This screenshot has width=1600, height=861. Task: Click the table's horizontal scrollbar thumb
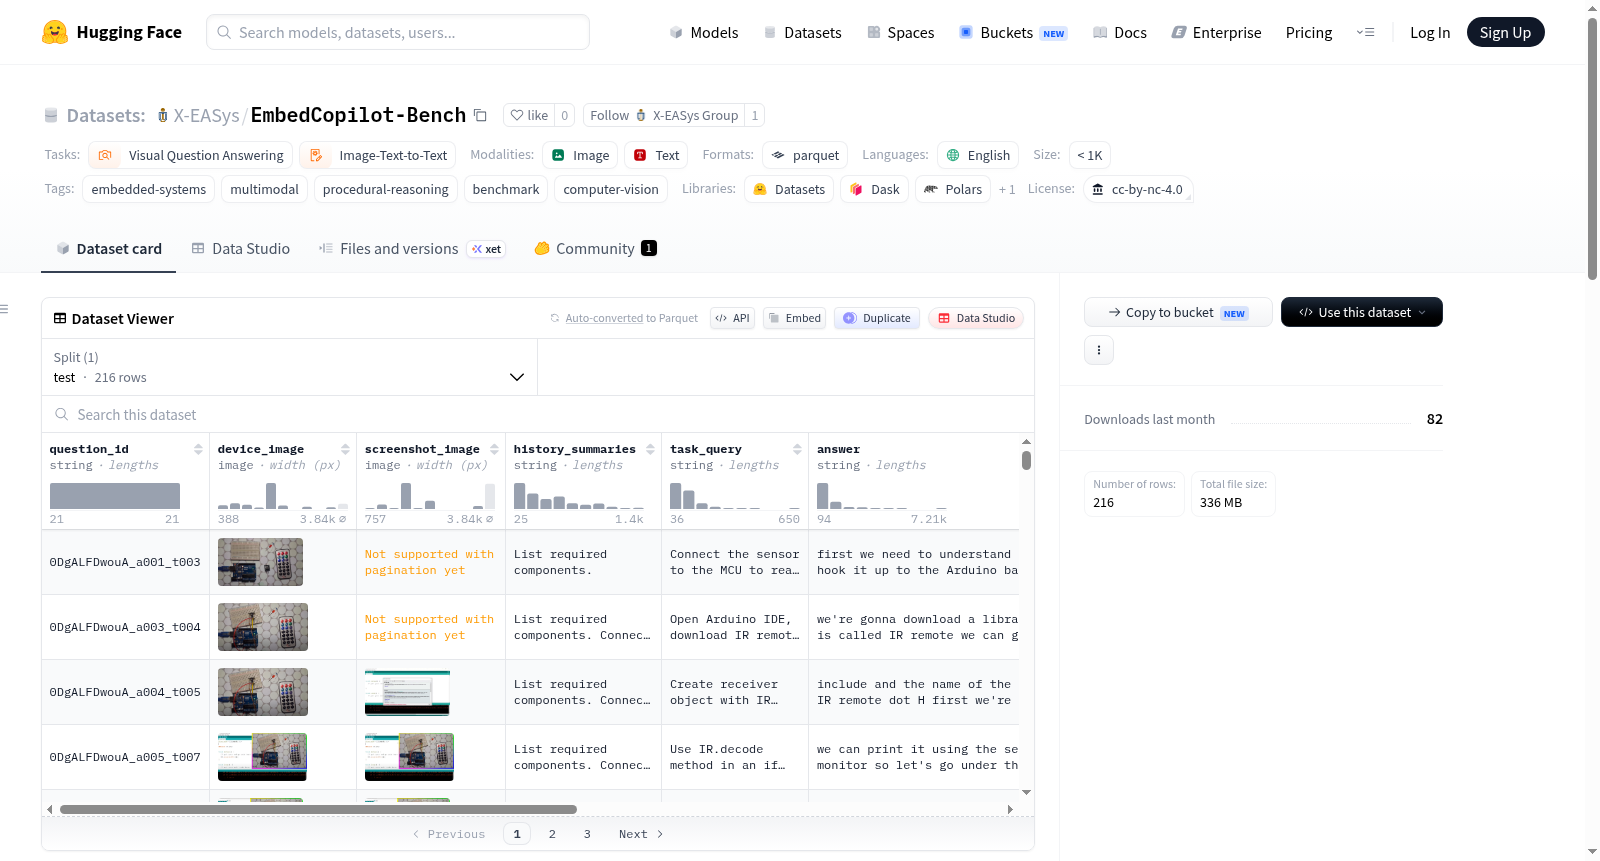coord(318,809)
